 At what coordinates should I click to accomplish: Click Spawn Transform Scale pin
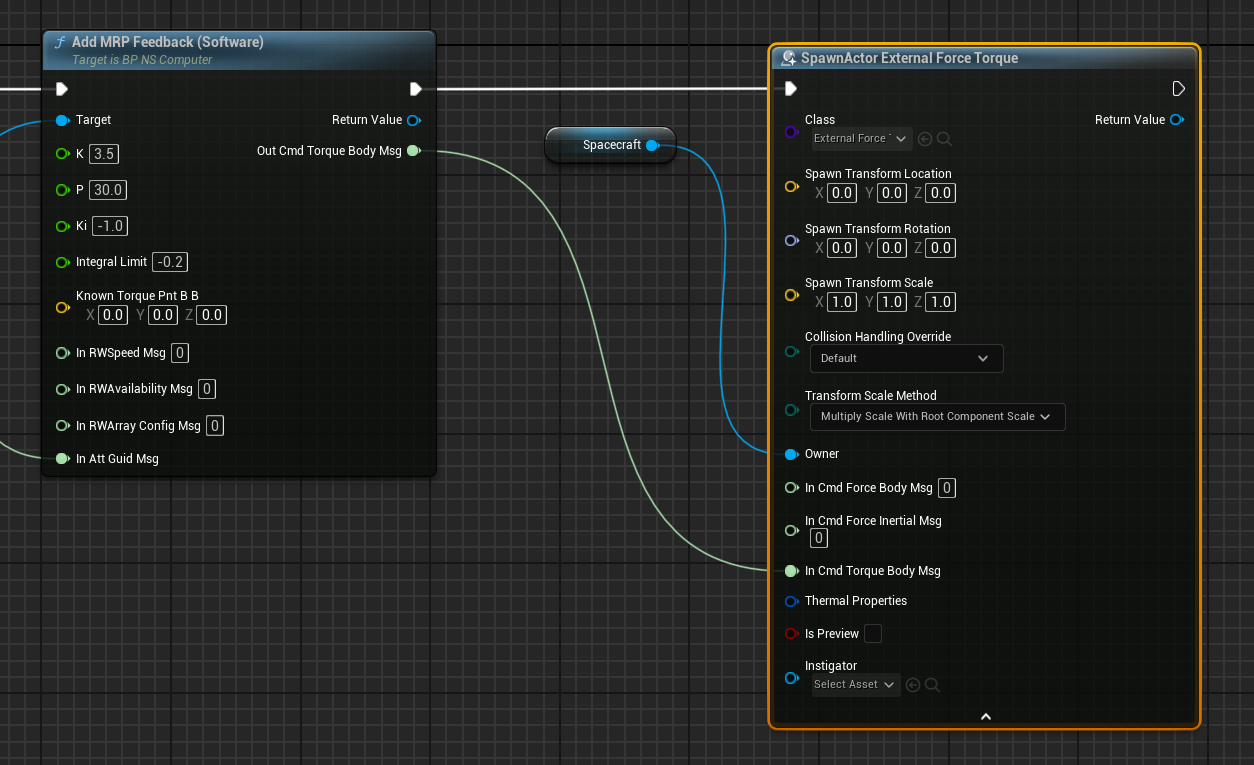(792, 295)
